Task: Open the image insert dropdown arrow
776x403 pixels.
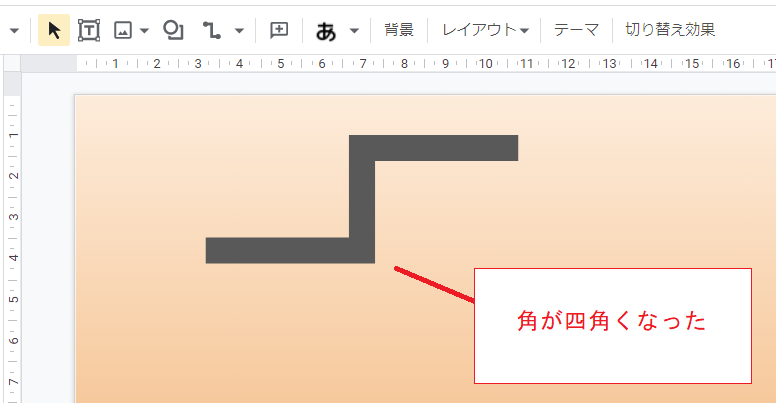Action: coord(144,31)
